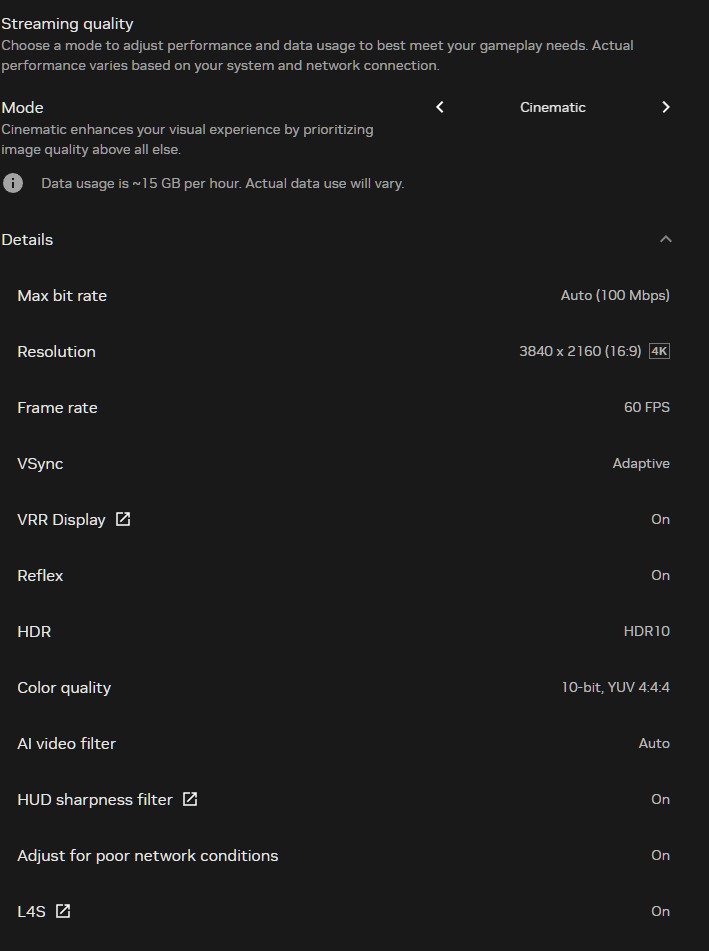Select the Cinematic mode label
The height and width of the screenshot is (951, 709).
(x=553, y=107)
